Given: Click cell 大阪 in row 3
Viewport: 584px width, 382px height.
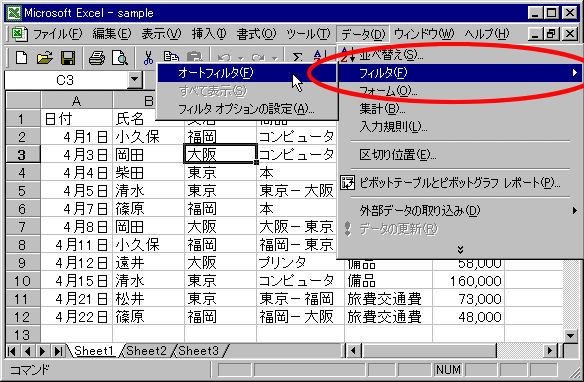Looking at the screenshot, I should (220, 155).
